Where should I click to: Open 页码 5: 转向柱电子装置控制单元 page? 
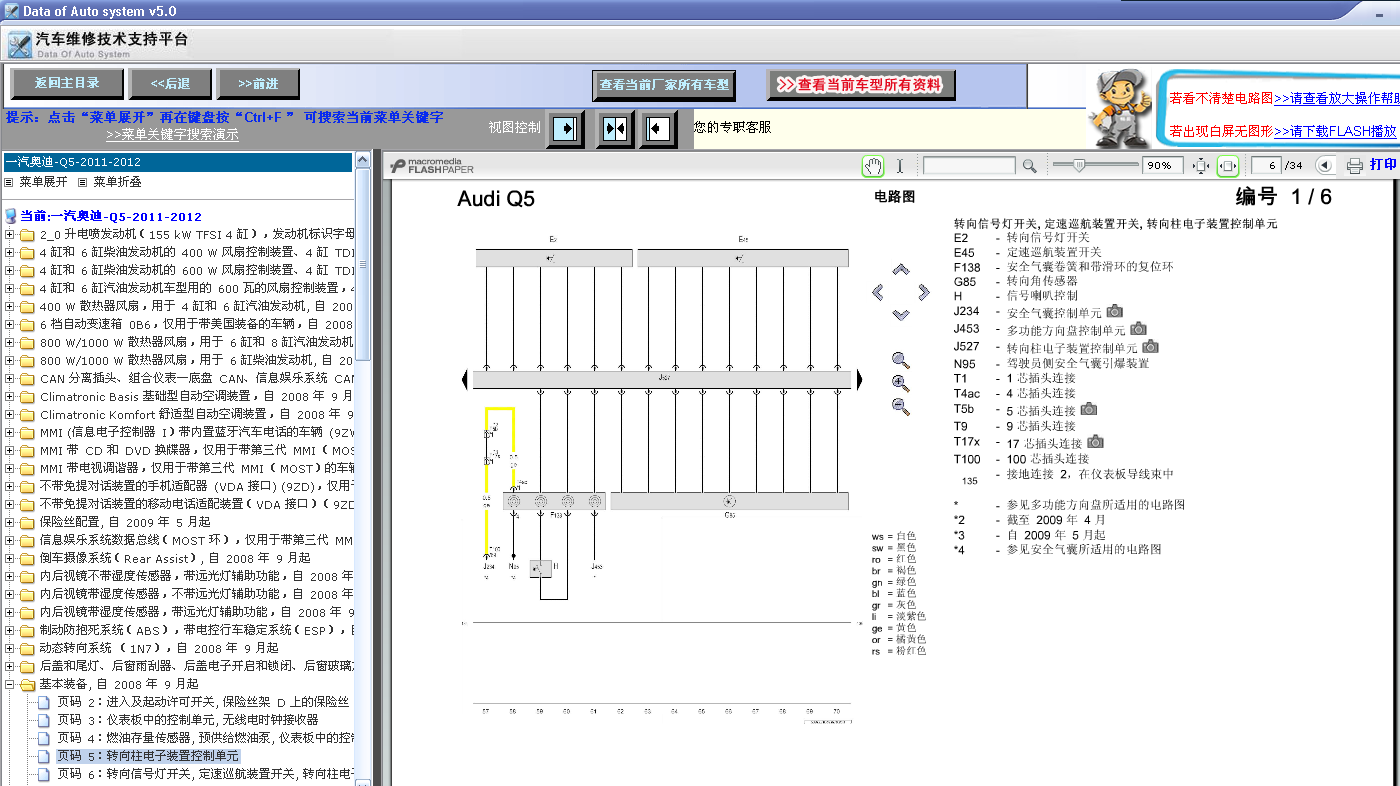point(148,756)
